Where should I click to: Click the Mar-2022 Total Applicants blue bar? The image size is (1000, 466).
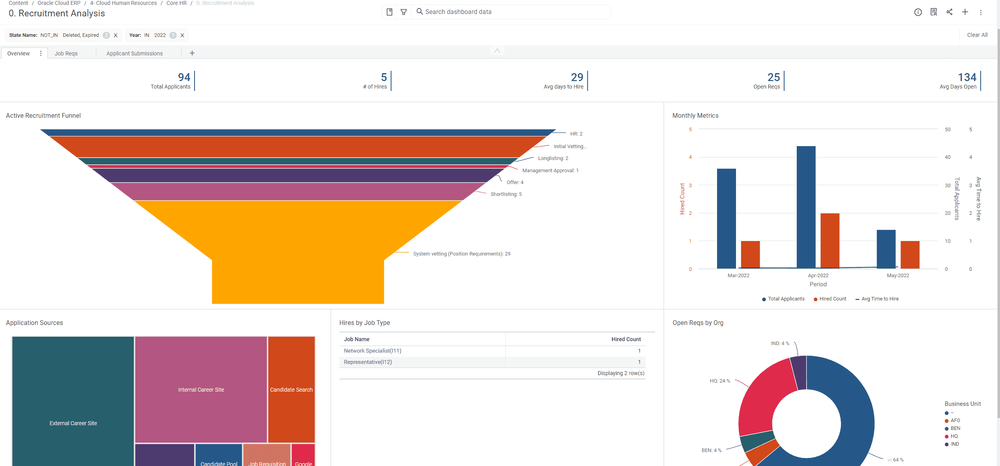tap(726, 219)
